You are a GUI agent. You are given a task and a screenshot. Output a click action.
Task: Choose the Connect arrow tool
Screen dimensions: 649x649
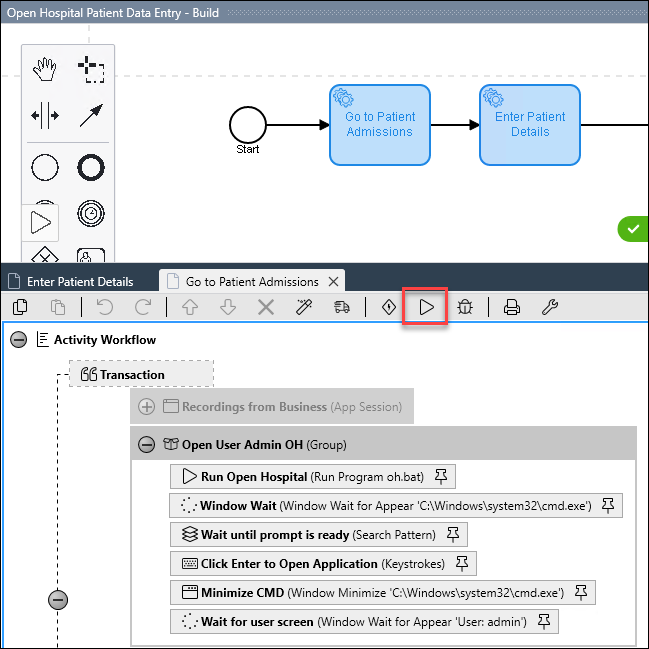tap(91, 116)
